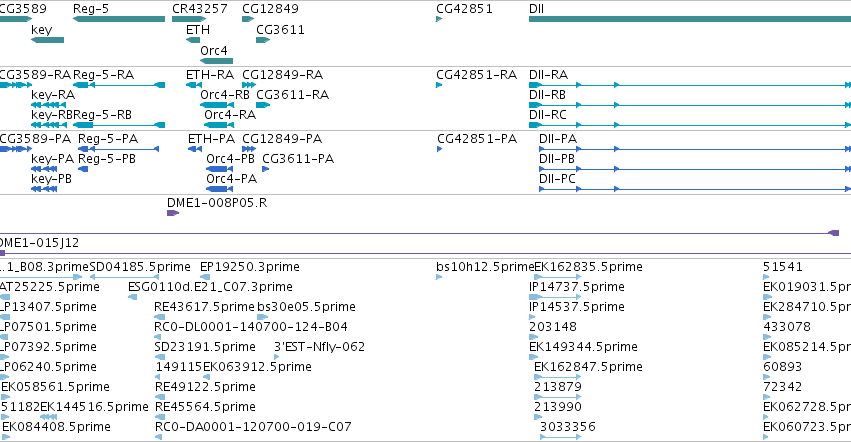Click the Dll-RB transcript line
This screenshot has width=851, height=442.
point(690,105)
